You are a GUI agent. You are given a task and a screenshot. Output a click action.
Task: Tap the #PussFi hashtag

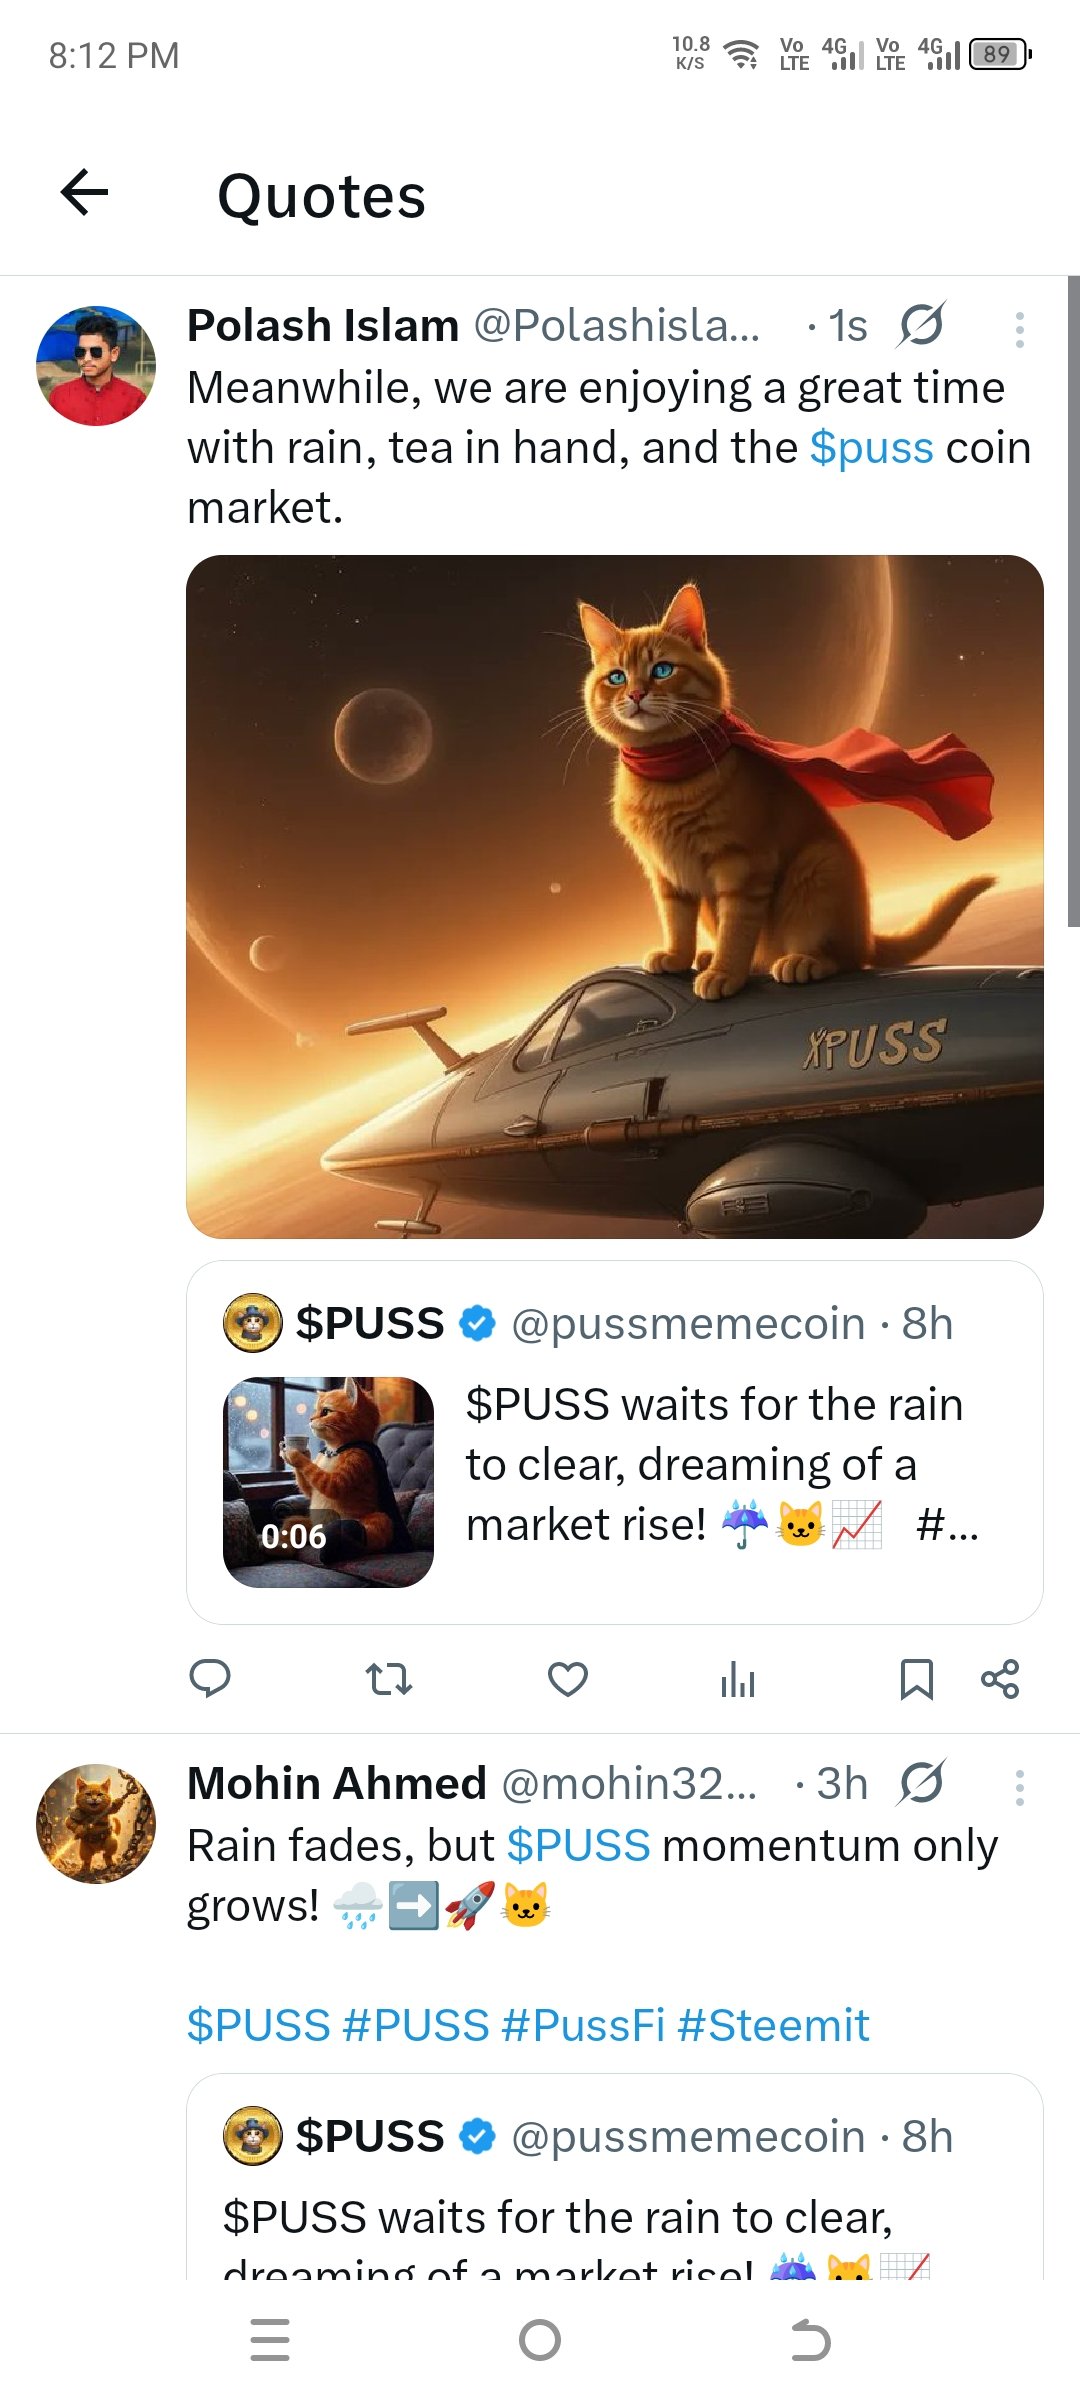point(583,2026)
